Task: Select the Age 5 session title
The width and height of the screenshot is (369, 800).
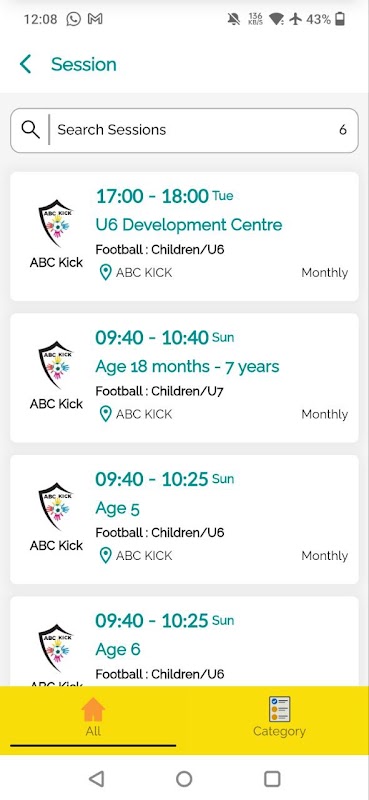Action: pos(117,509)
